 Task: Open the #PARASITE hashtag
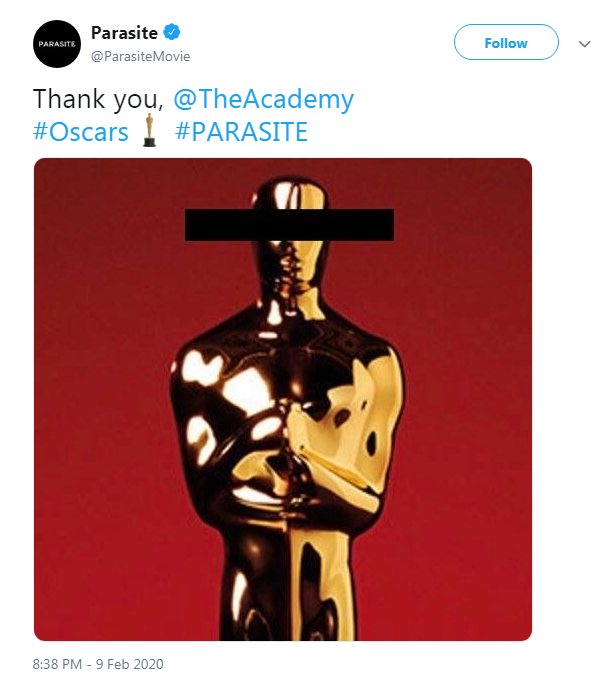point(241,132)
